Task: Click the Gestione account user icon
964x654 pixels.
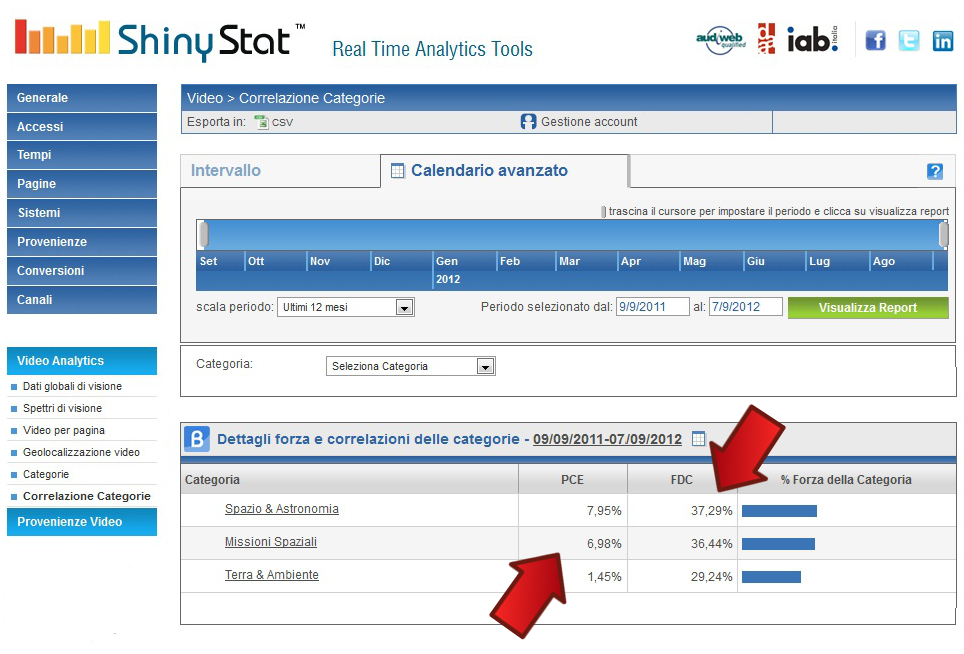Action: 528,121
